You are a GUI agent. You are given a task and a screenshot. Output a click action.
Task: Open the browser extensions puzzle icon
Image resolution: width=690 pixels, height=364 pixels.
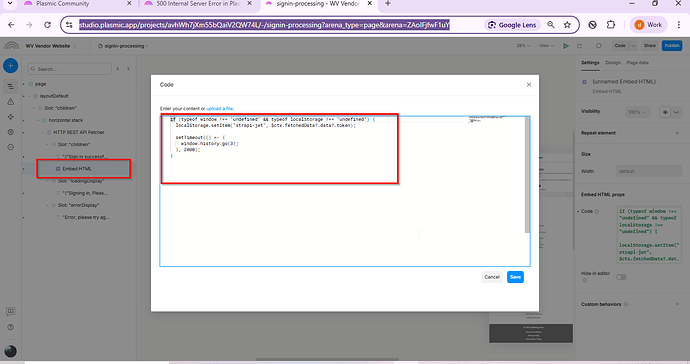click(611, 25)
